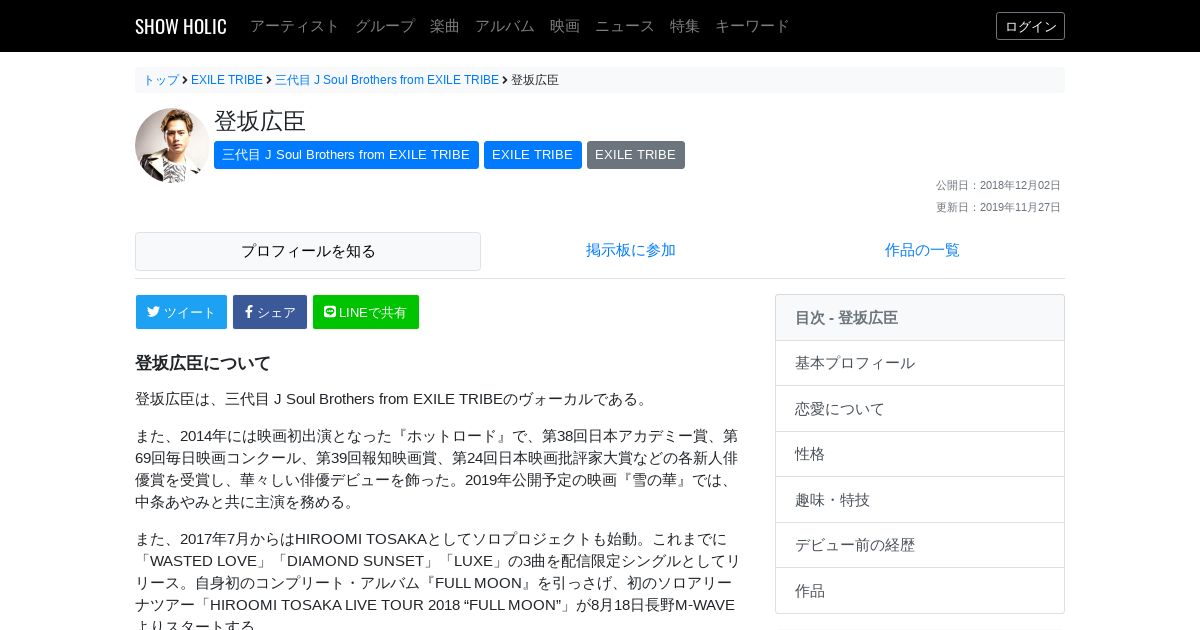Open the キーワード nav link

click(x=752, y=26)
